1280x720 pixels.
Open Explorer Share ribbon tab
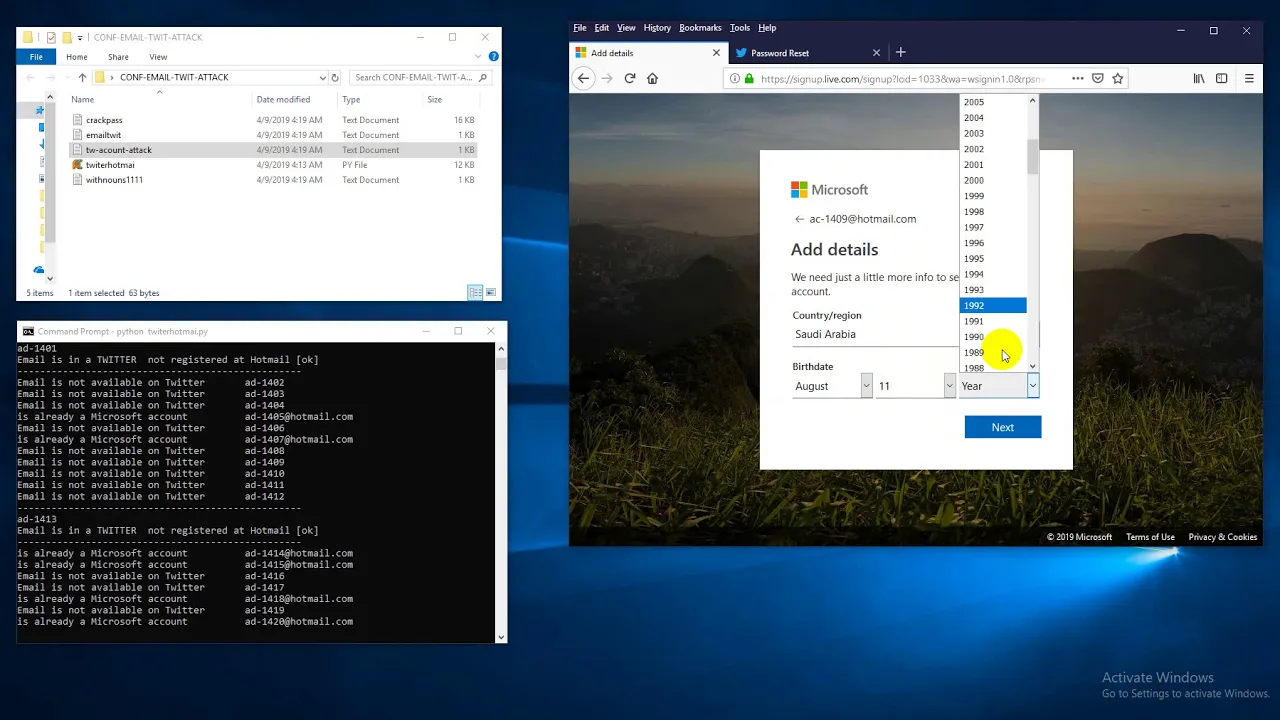coord(118,57)
